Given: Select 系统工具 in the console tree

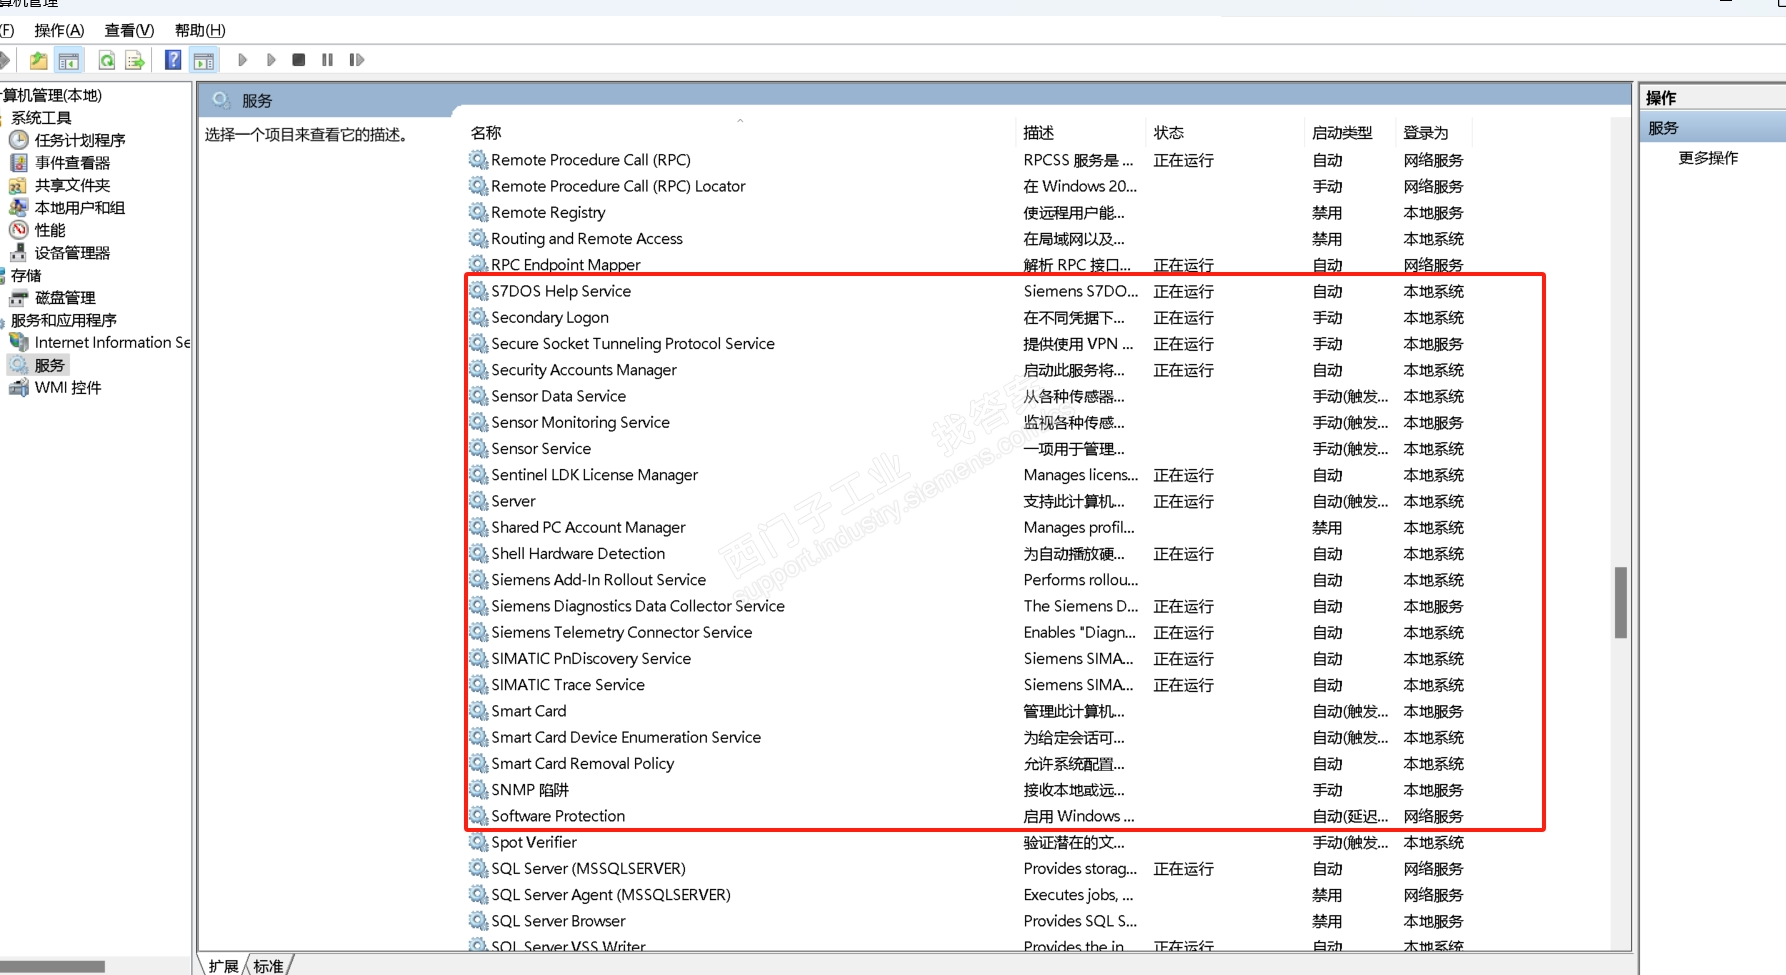Looking at the screenshot, I should pos(41,118).
